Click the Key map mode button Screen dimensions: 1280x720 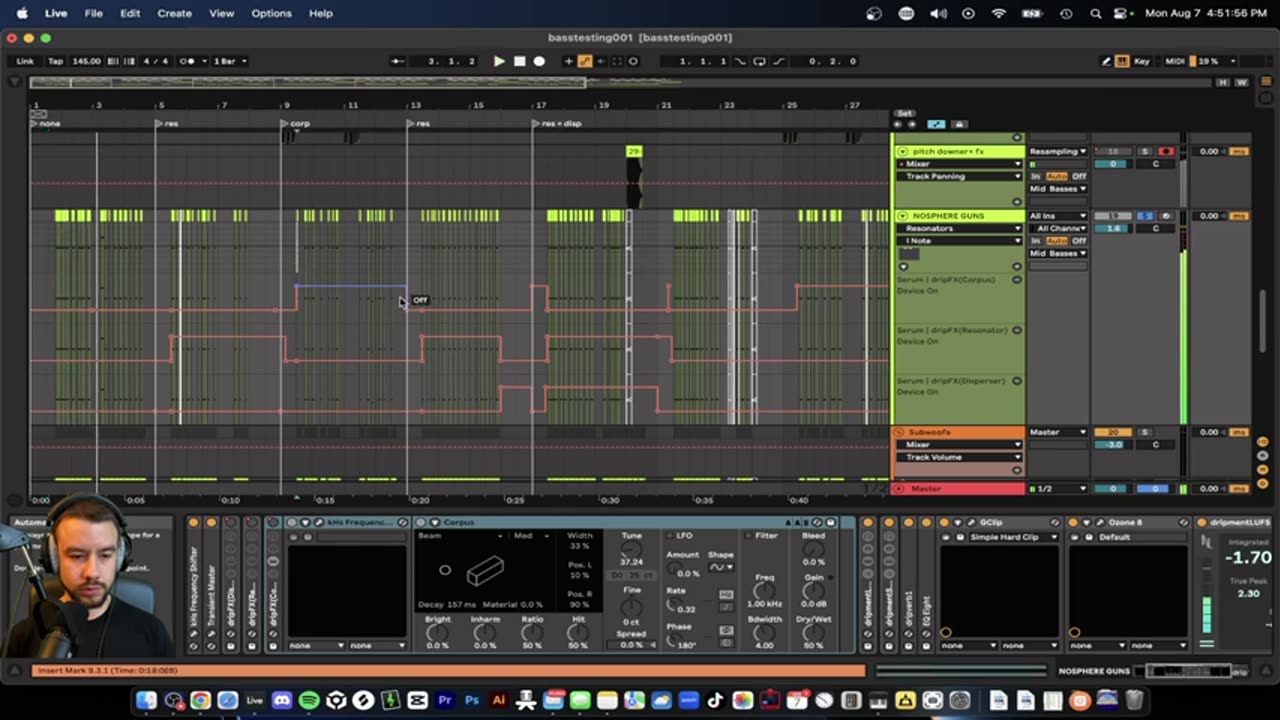click(1142, 61)
